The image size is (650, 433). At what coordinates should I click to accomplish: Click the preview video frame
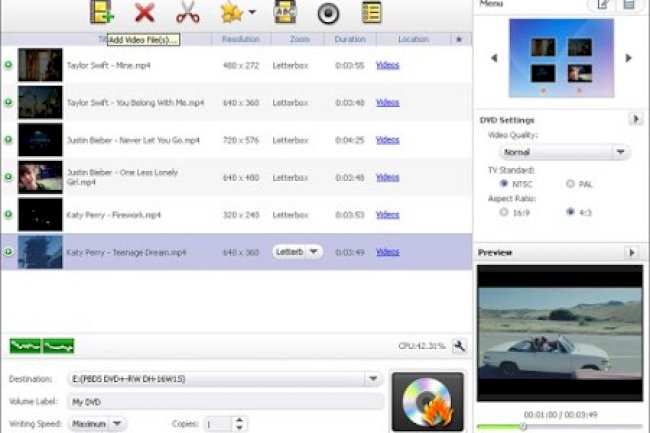(560, 333)
